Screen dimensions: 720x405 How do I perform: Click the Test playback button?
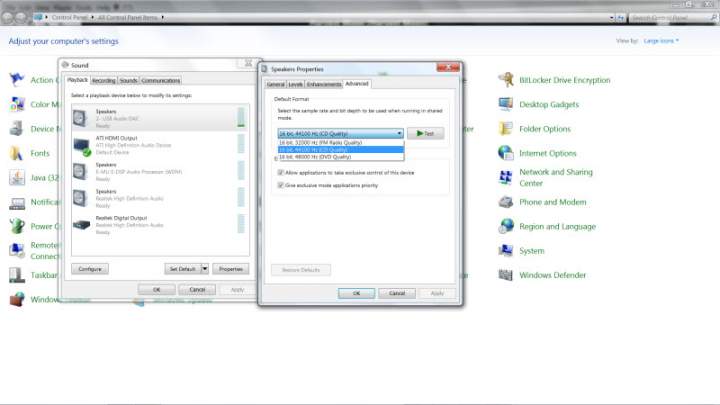click(x=425, y=133)
